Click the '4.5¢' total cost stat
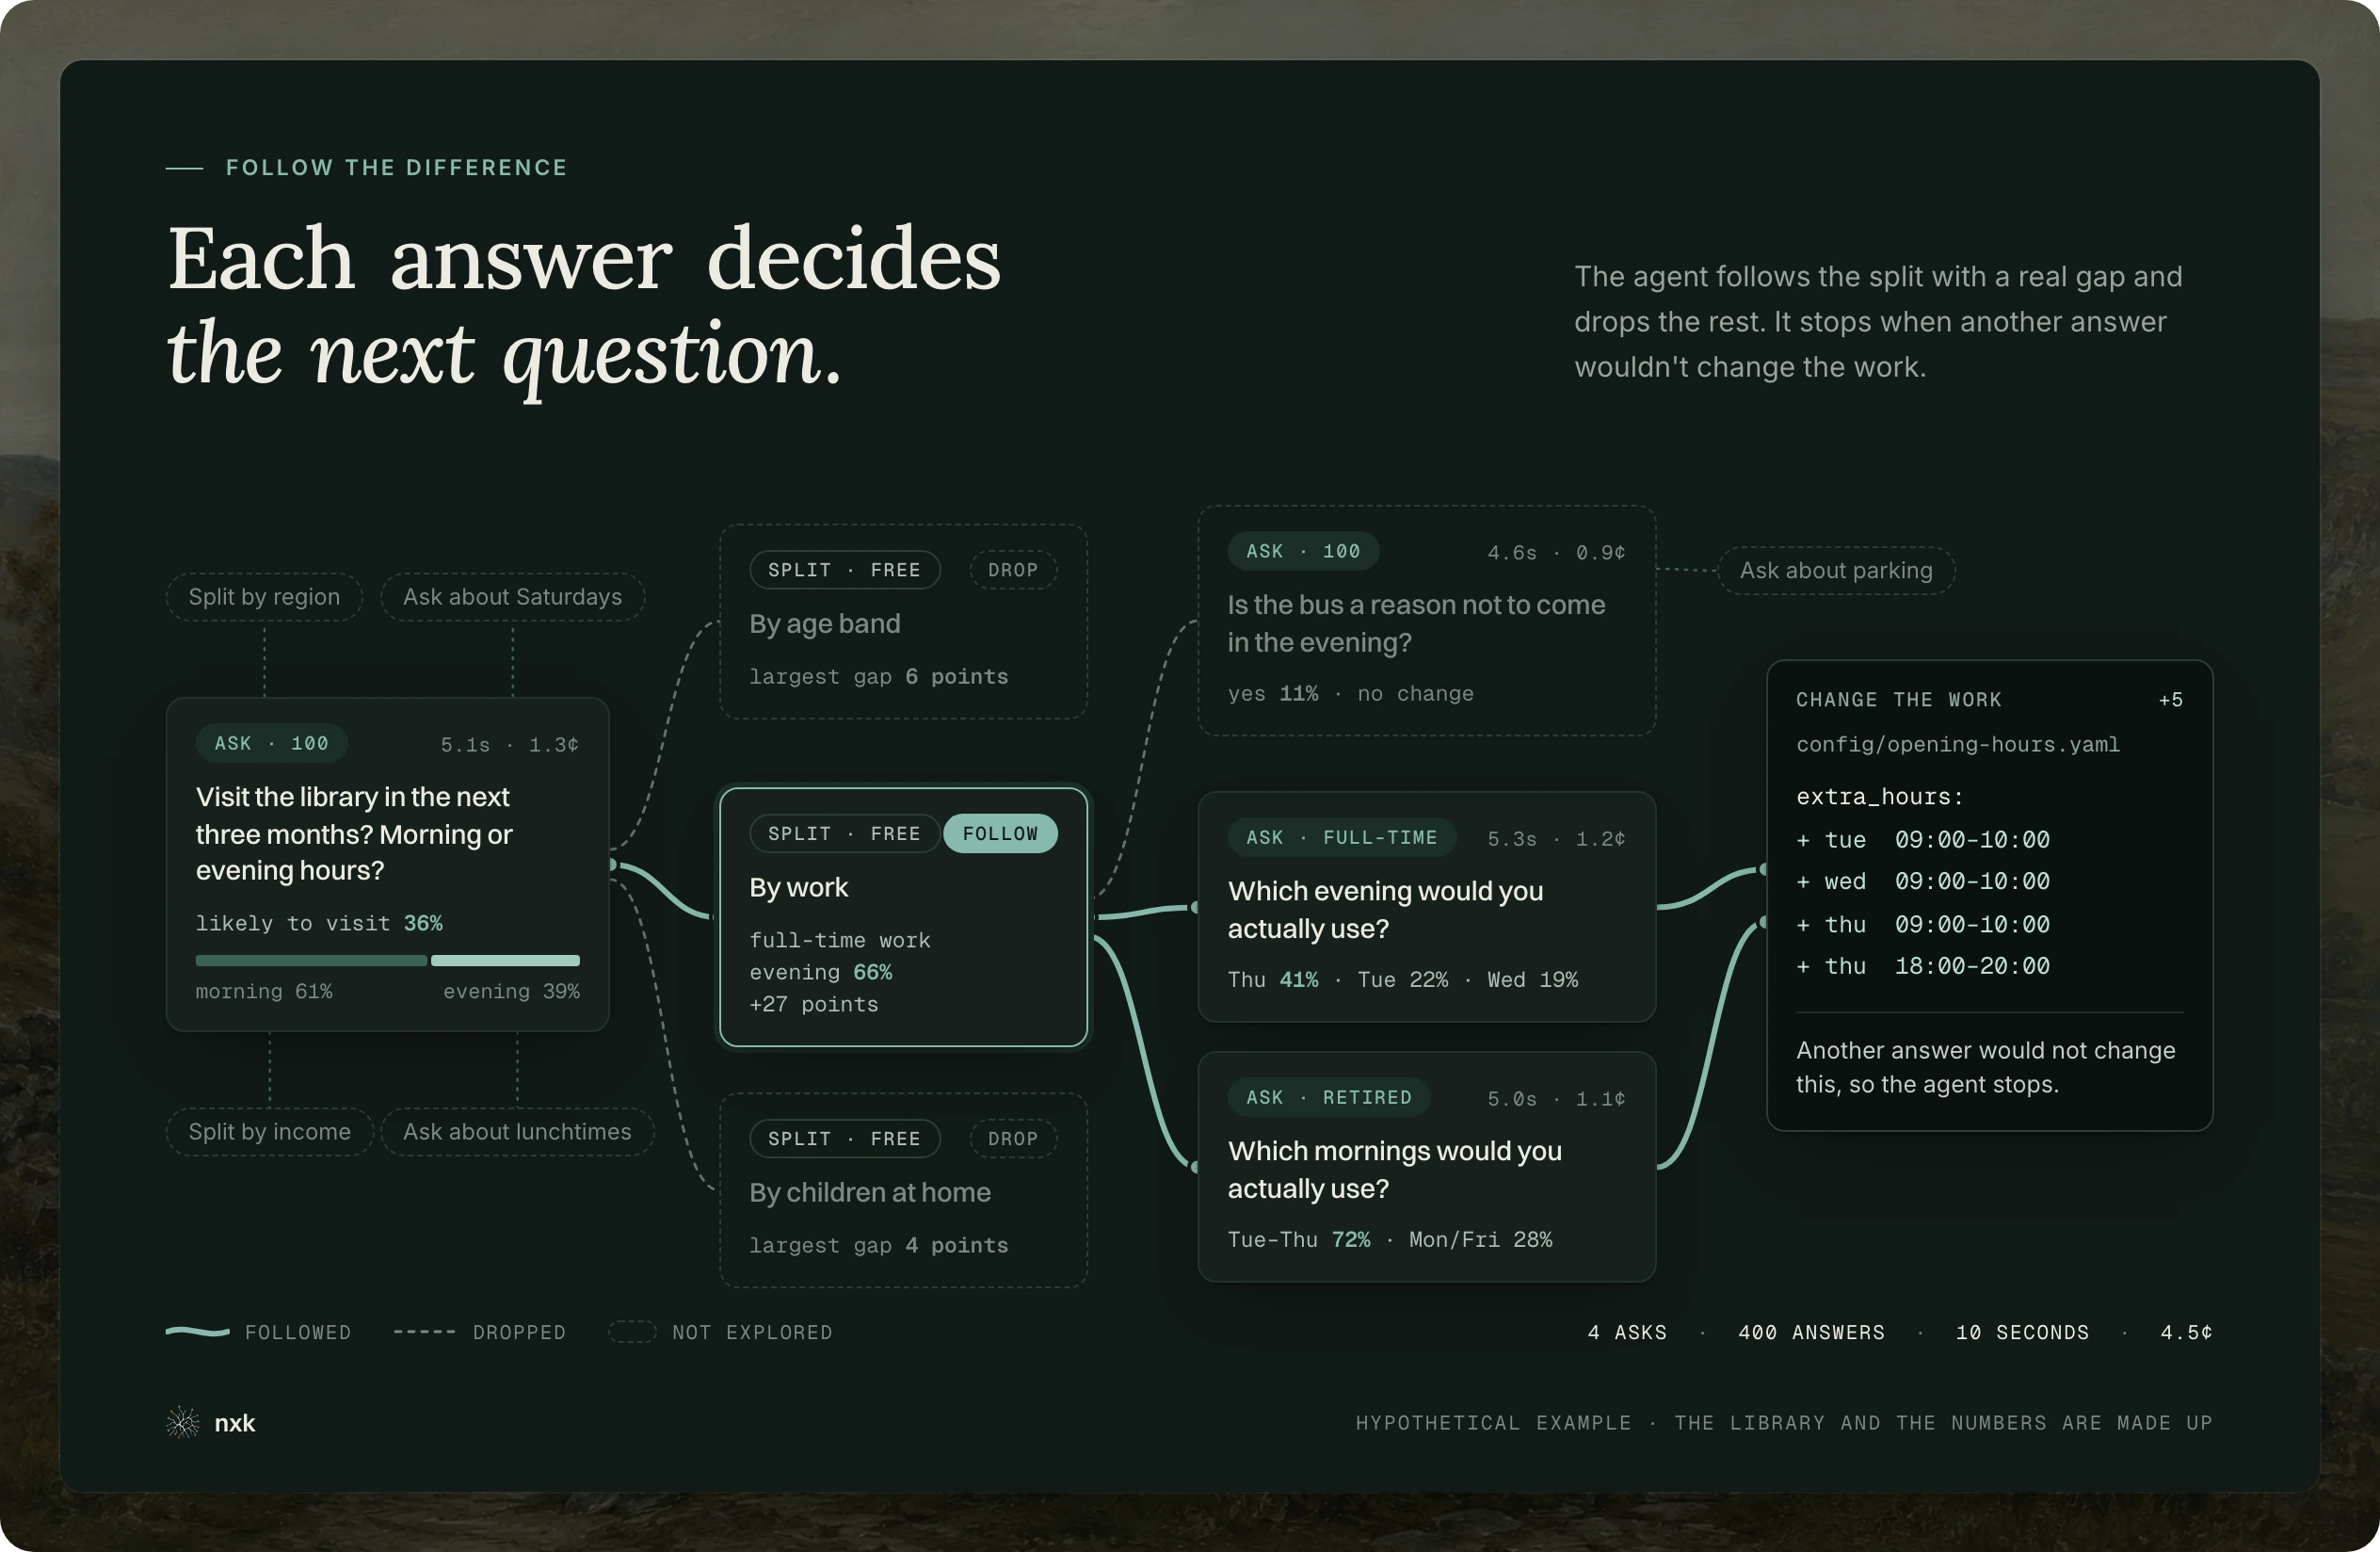2380x1552 pixels. tap(2186, 1332)
